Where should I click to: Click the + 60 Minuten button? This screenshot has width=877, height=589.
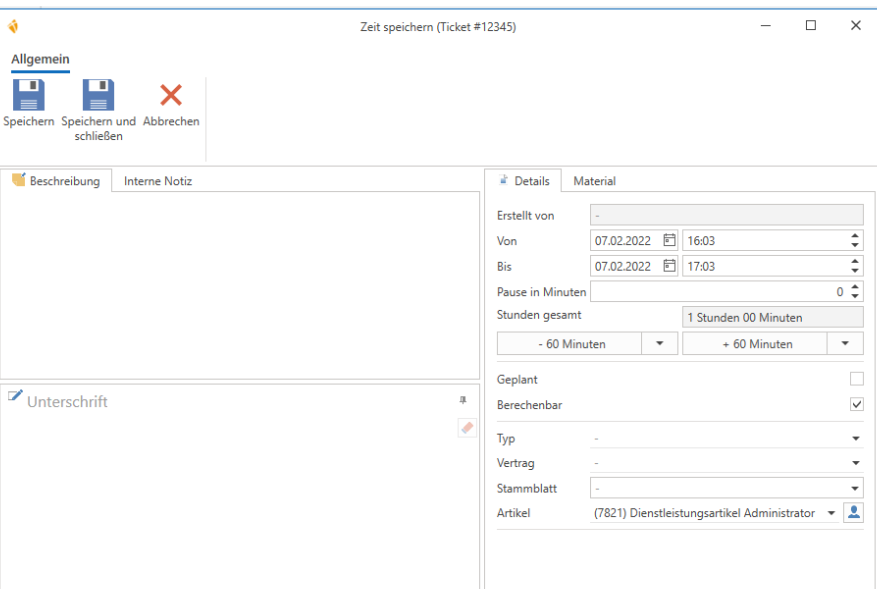coord(754,343)
